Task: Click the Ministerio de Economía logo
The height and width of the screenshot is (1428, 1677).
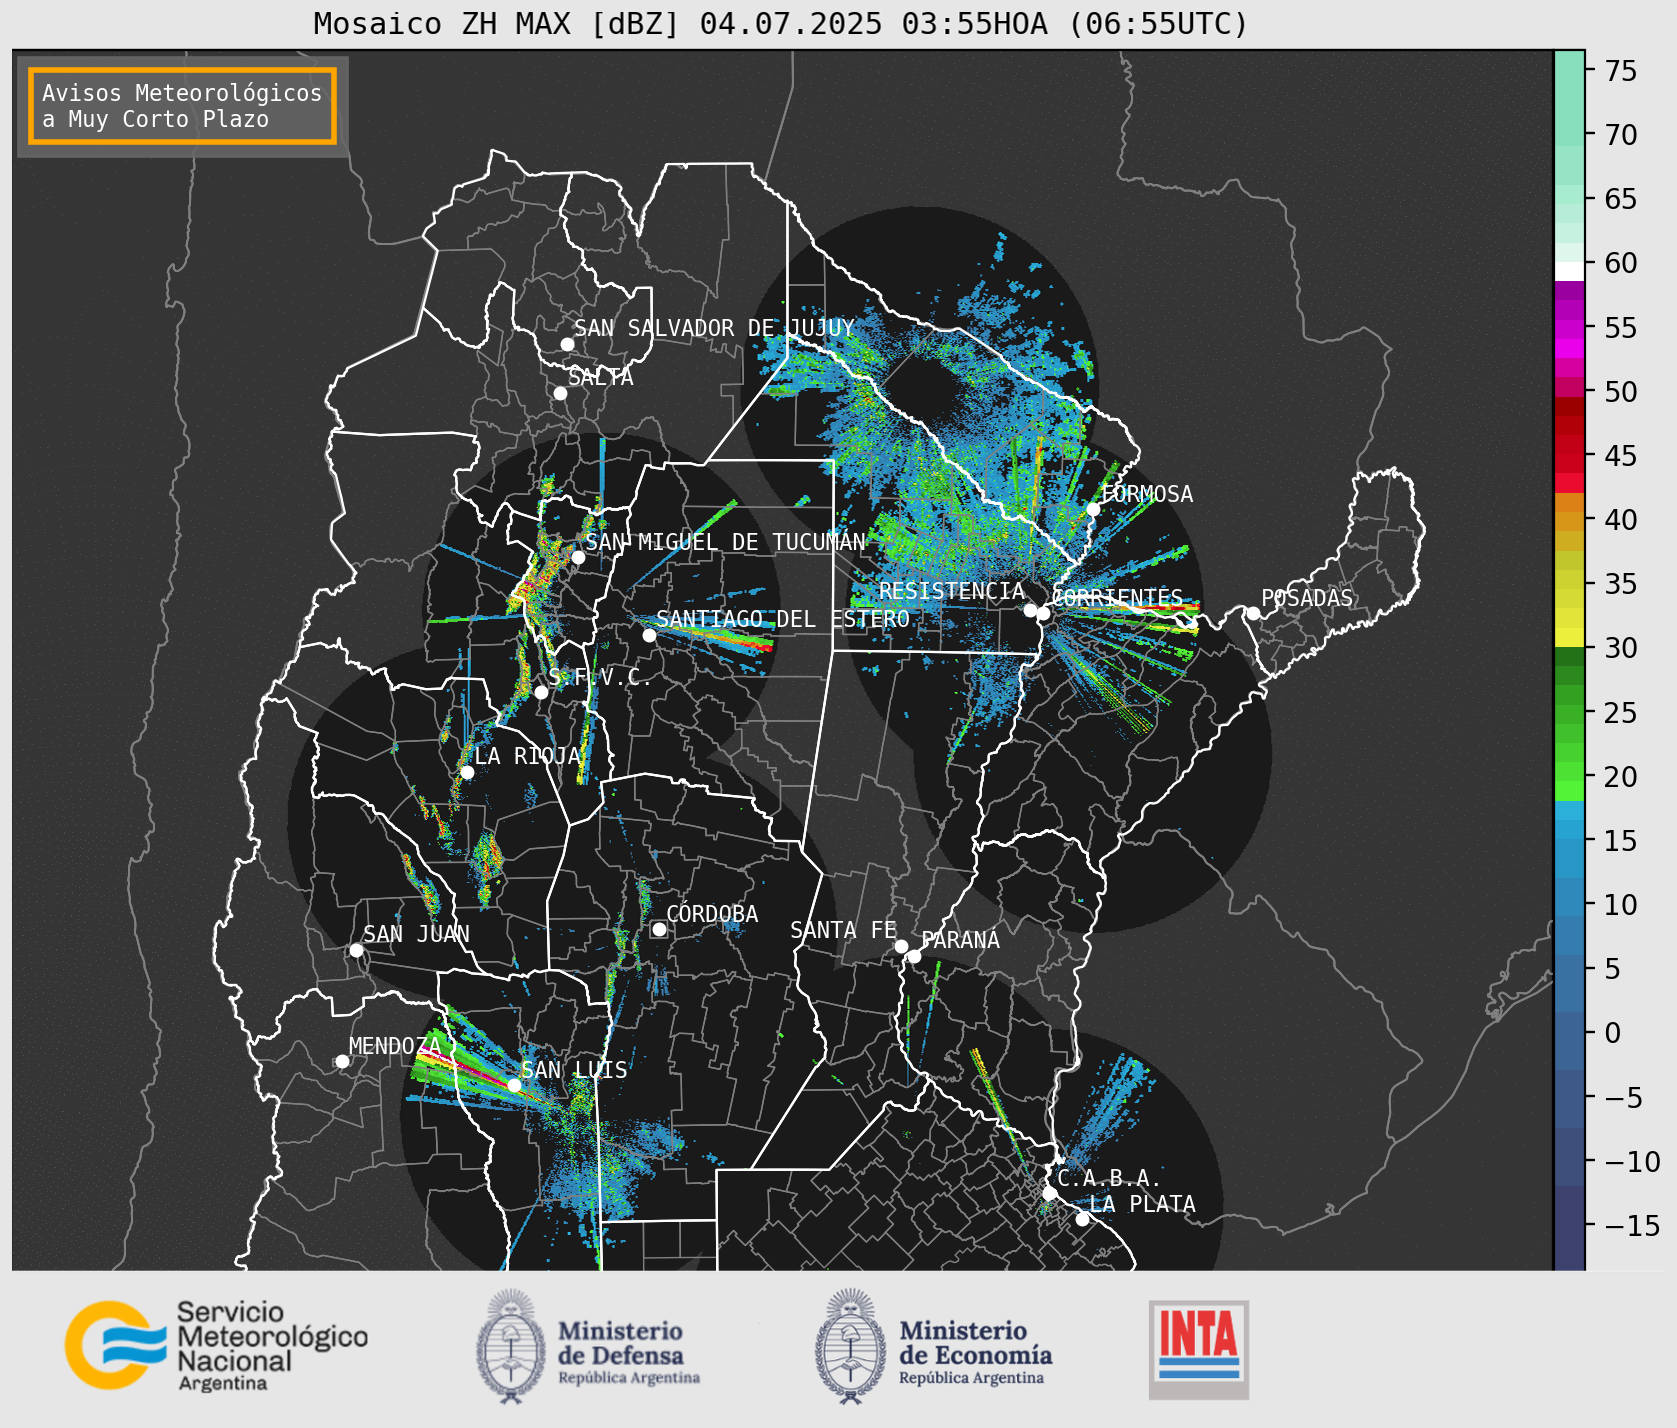Action: [933, 1346]
